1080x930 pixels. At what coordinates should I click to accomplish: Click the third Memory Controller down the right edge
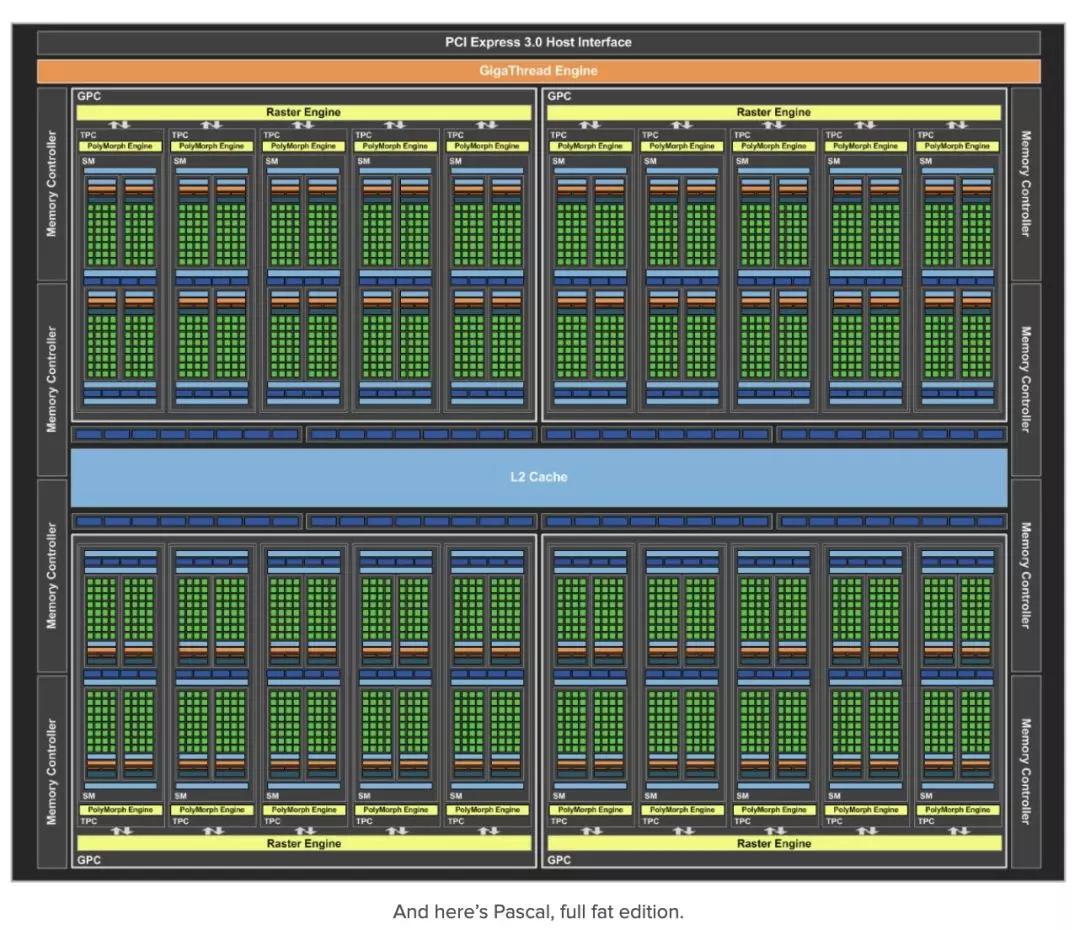(x=1026, y=575)
